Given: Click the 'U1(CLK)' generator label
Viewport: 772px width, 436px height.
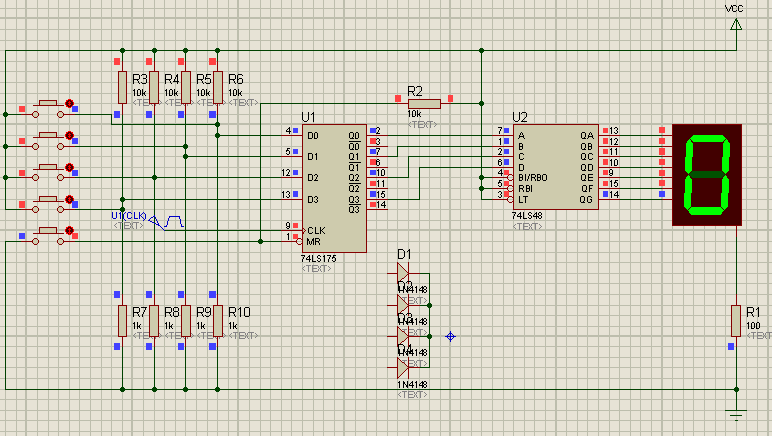Looking at the screenshot, I should pyautogui.click(x=129, y=216).
